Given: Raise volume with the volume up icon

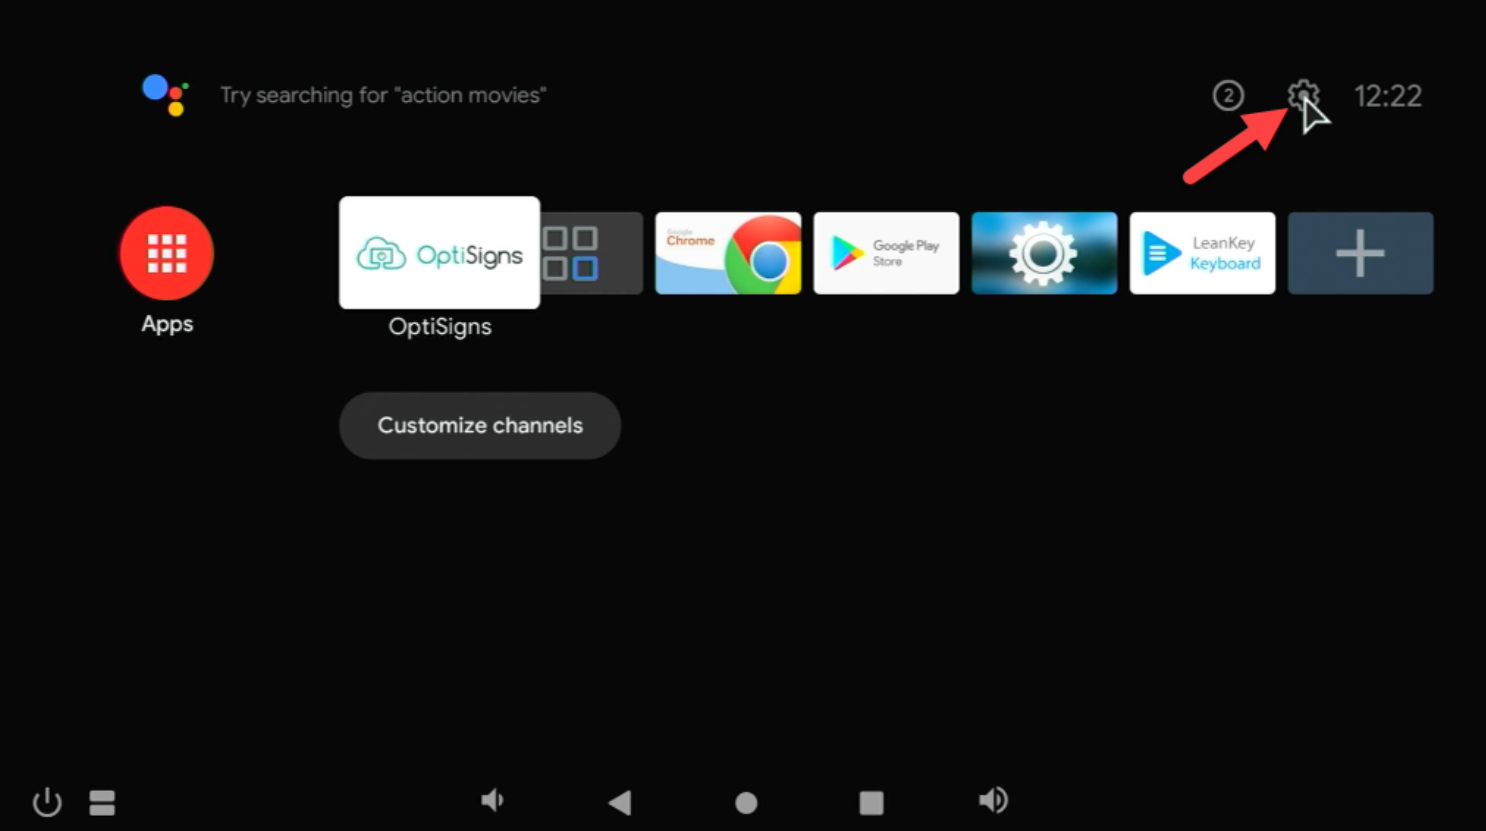Looking at the screenshot, I should click(x=993, y=800).
